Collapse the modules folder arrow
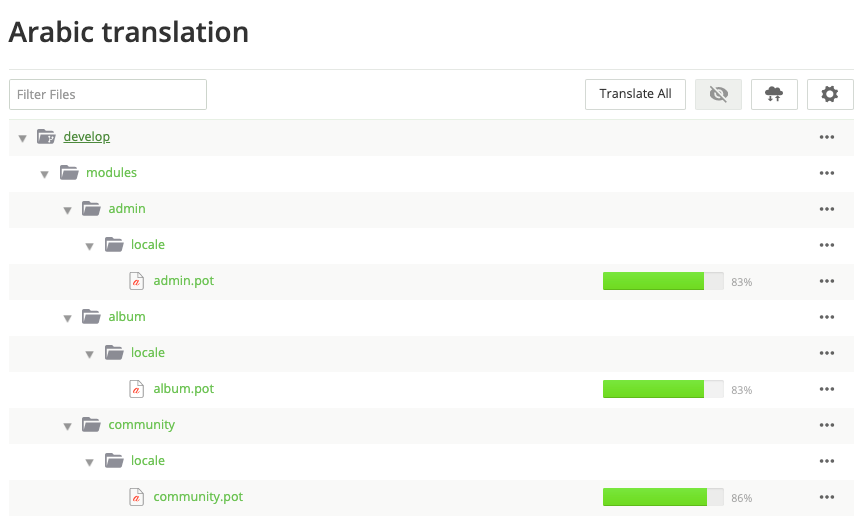The image size is (860, 519). pyautogui.click(x=45, y=174)
